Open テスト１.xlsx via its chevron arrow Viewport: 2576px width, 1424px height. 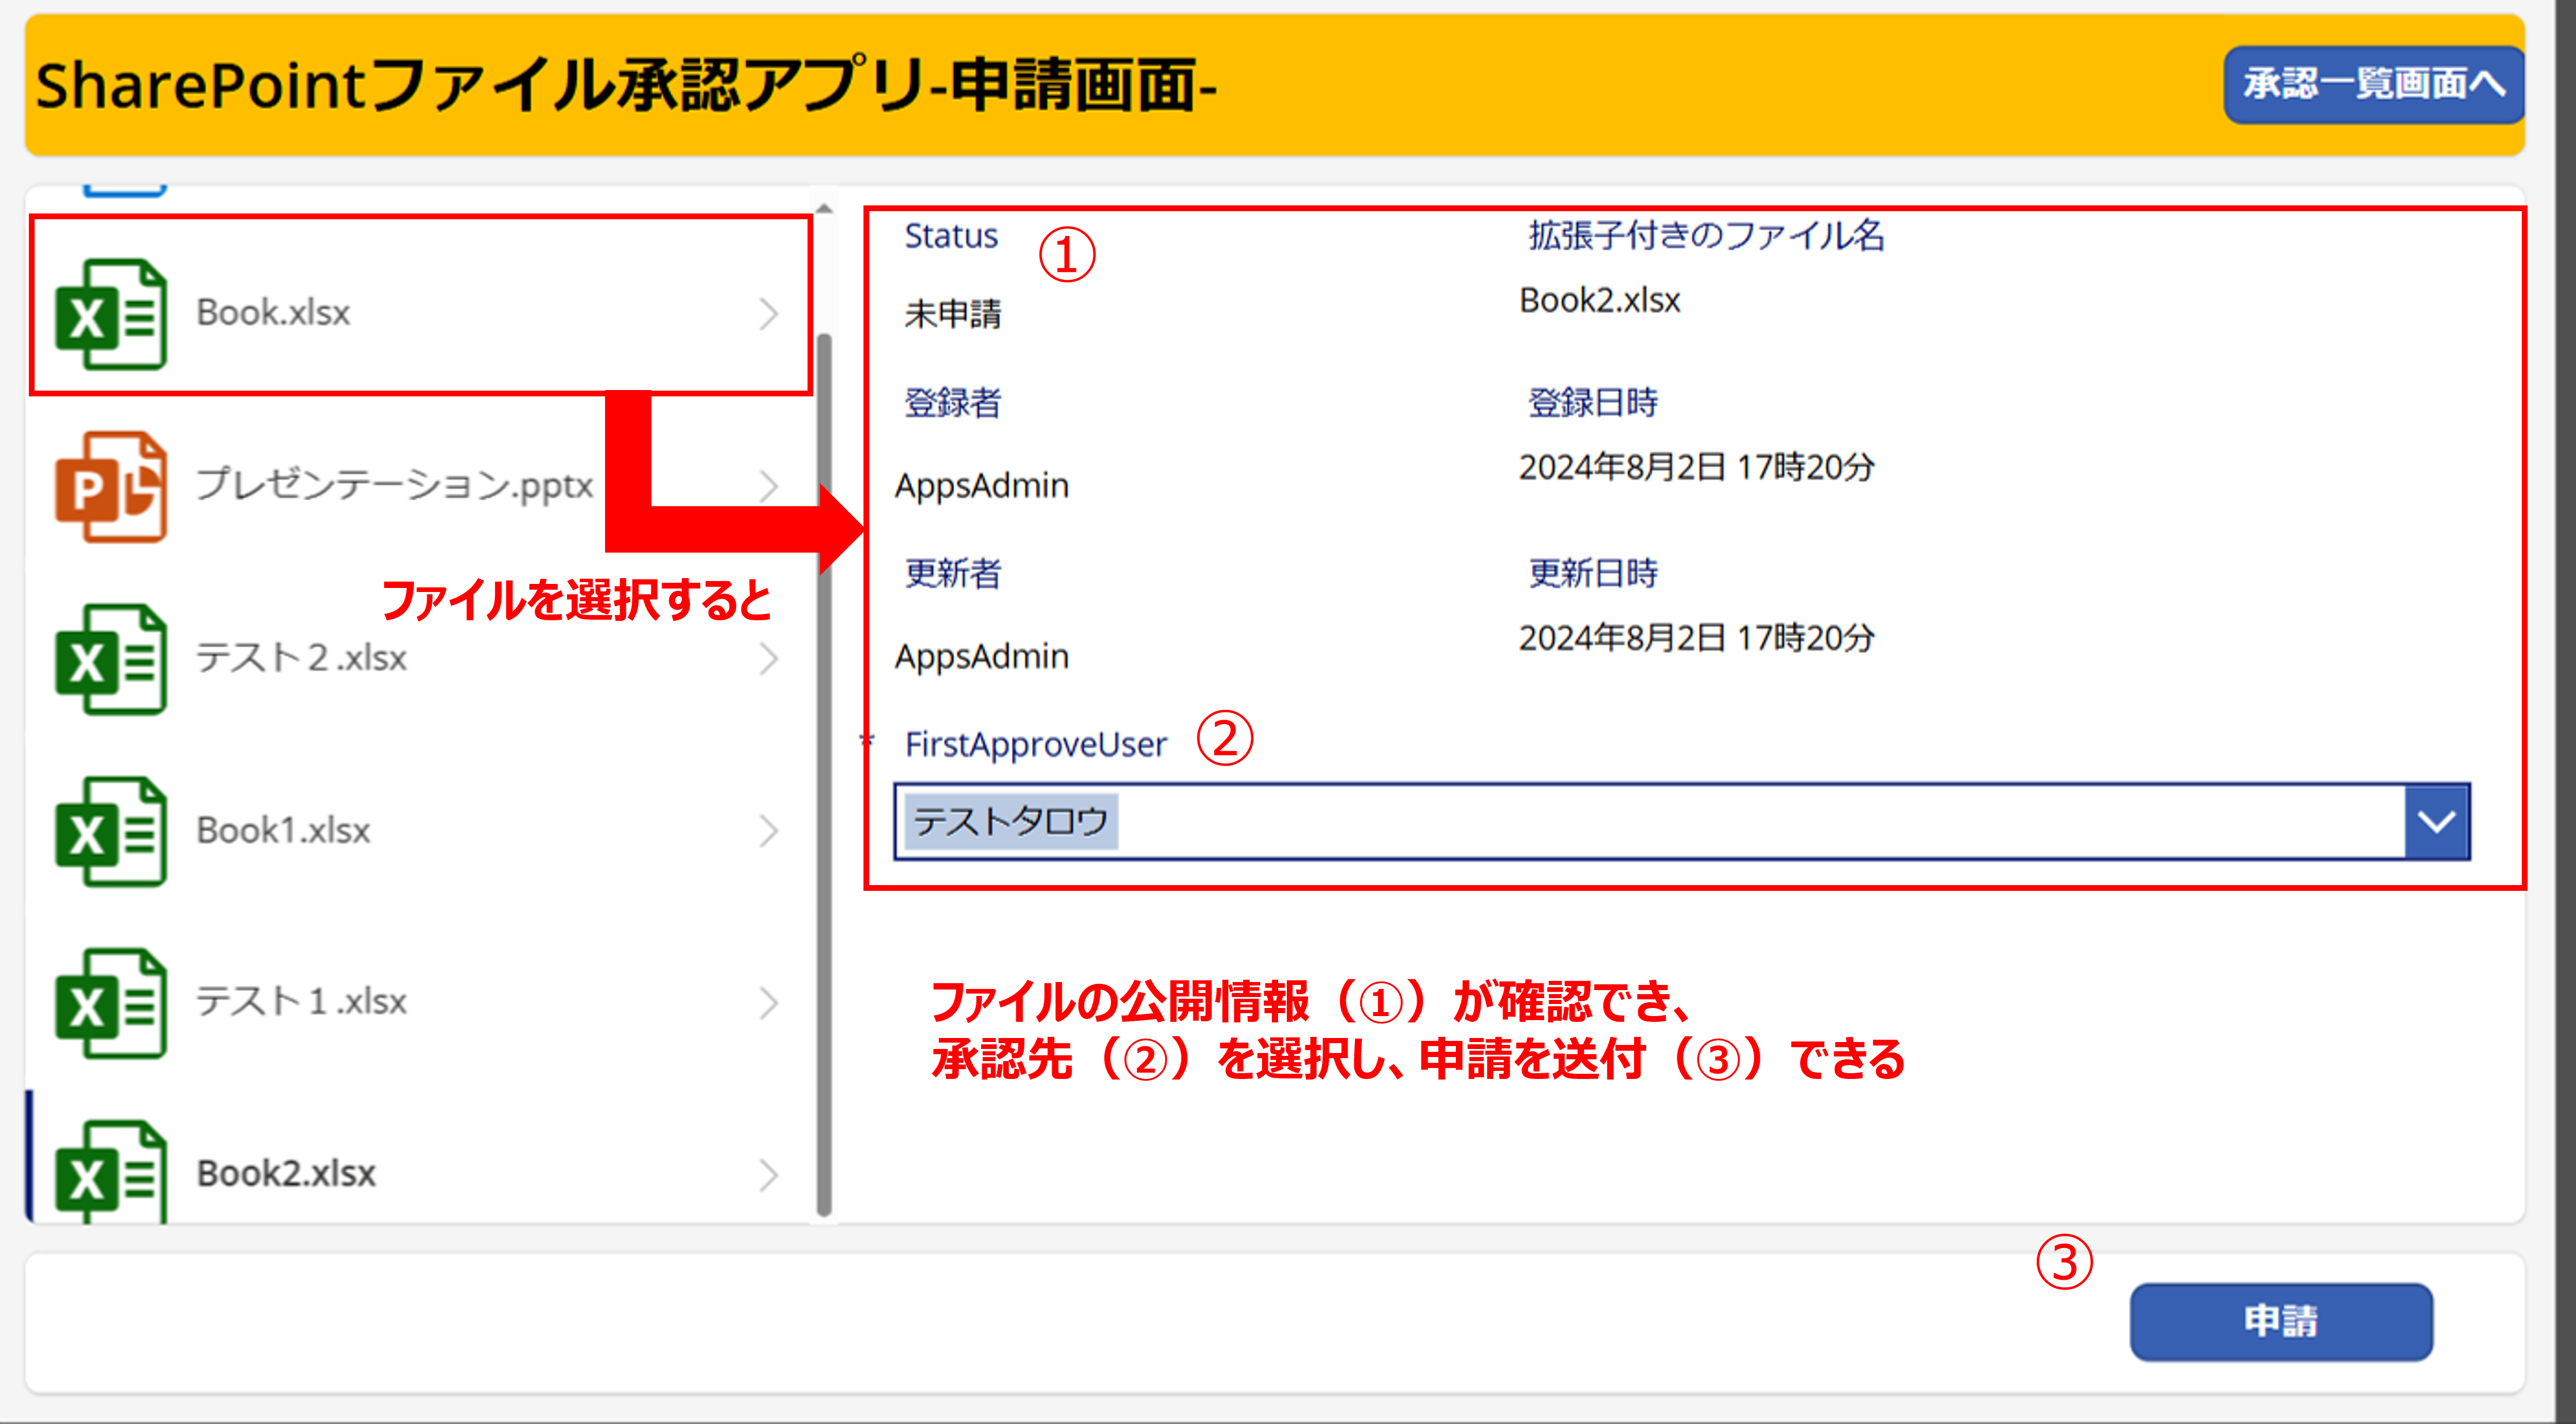point(768,1003)
